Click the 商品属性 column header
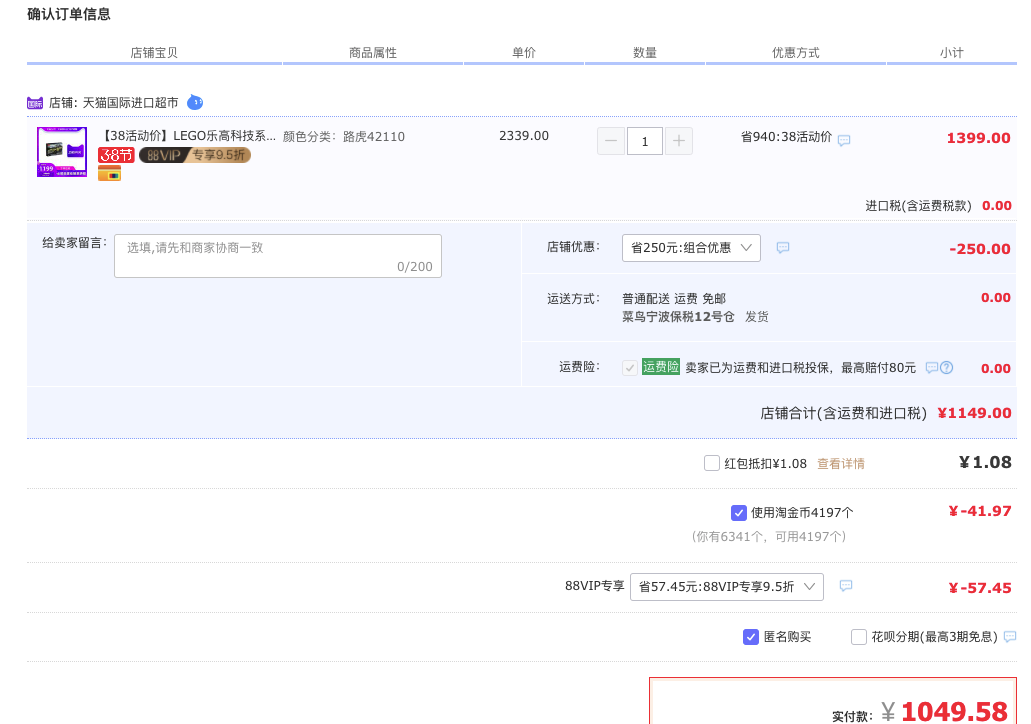Screen dimensions: 1031x724 (373, 53)
